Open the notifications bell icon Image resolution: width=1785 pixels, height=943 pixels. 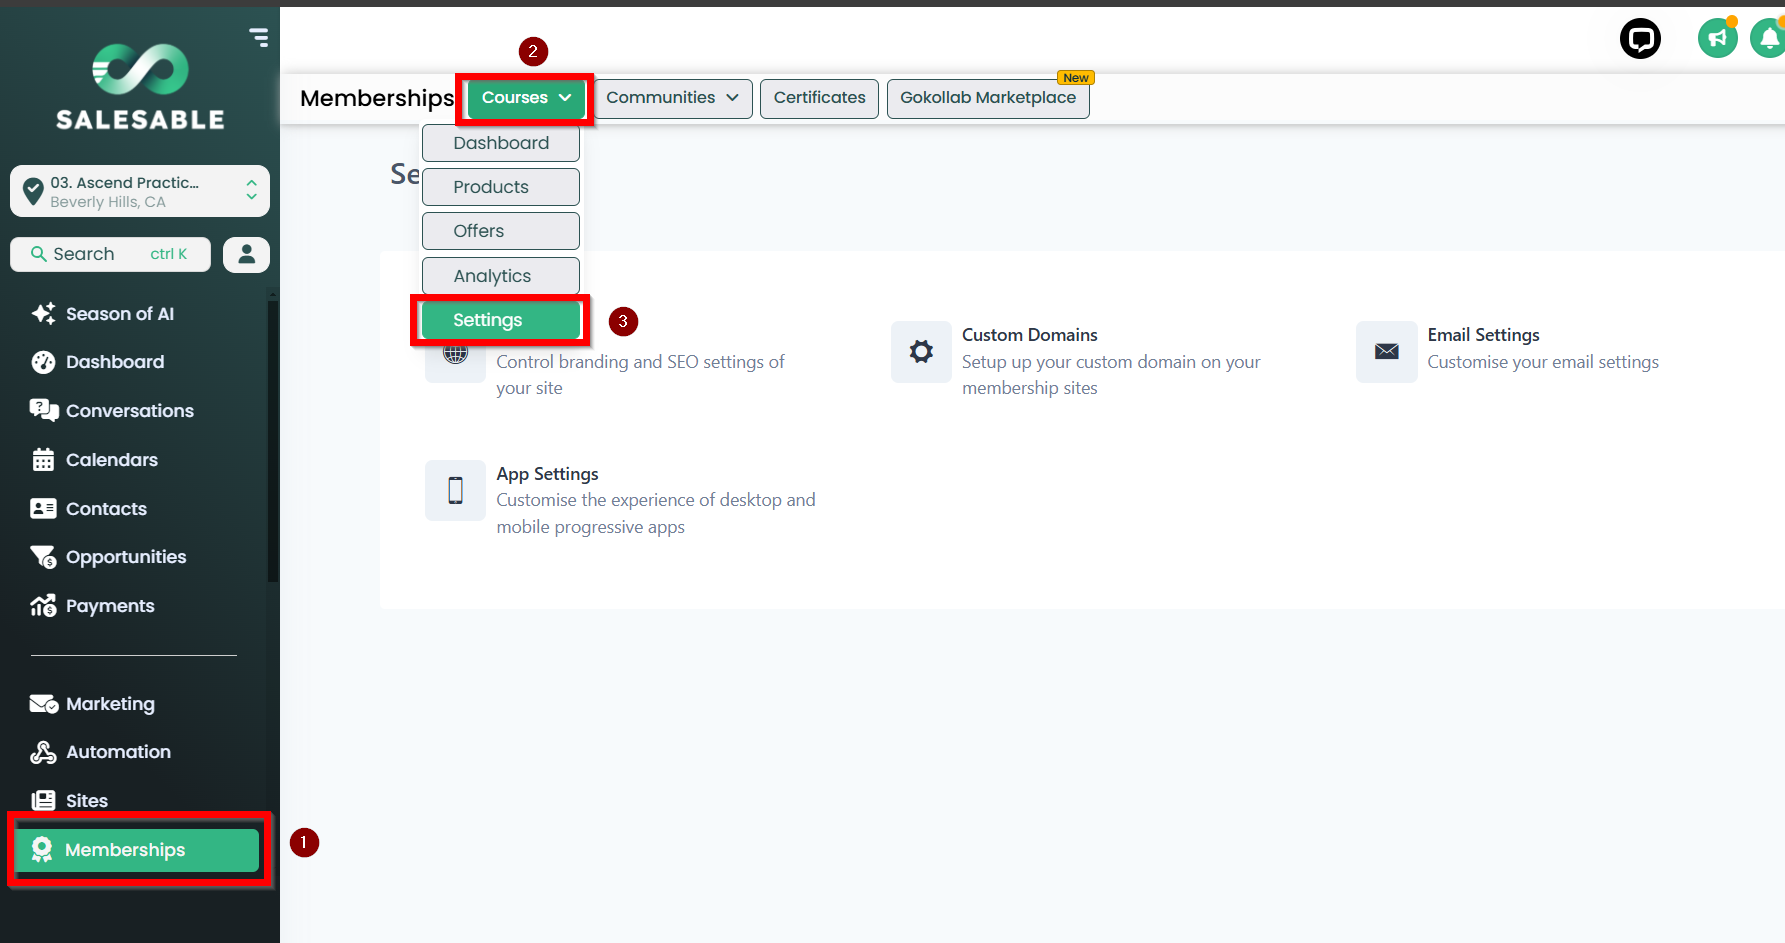(x=1768, y=39)
